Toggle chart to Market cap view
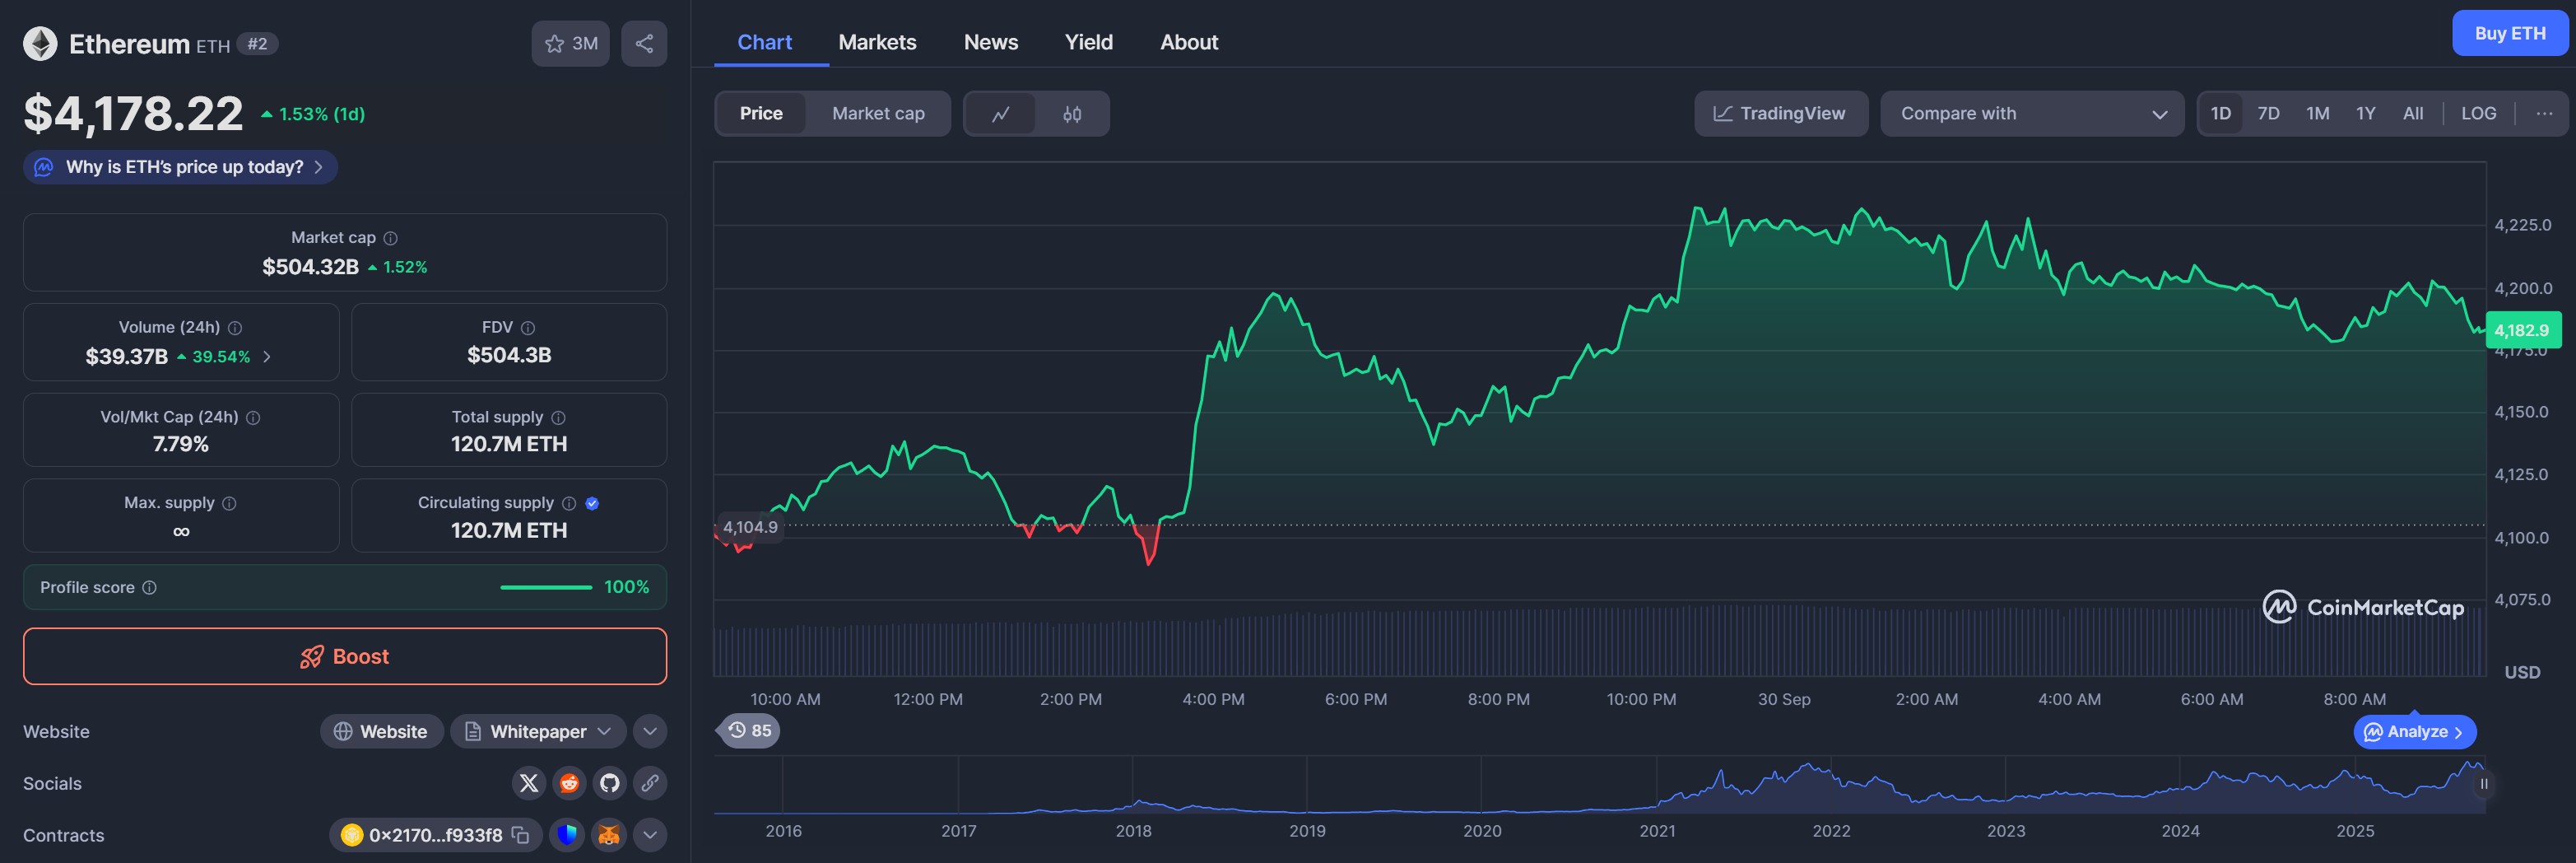This screenshot has height=863, width=2576. (x=878, y=114)
